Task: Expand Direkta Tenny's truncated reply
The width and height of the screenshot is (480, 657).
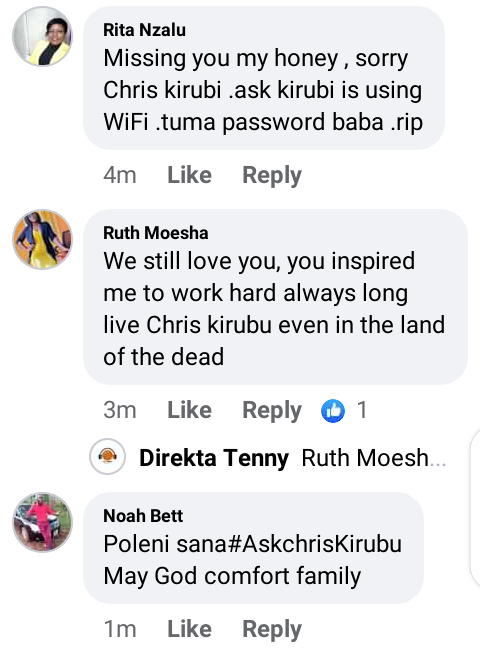Action: 374,458
